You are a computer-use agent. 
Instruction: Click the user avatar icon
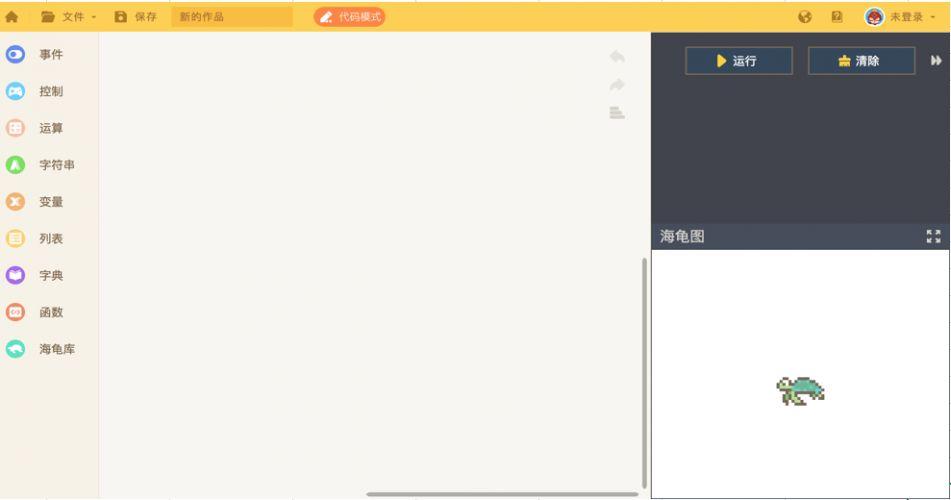click(x=874, y=17)
